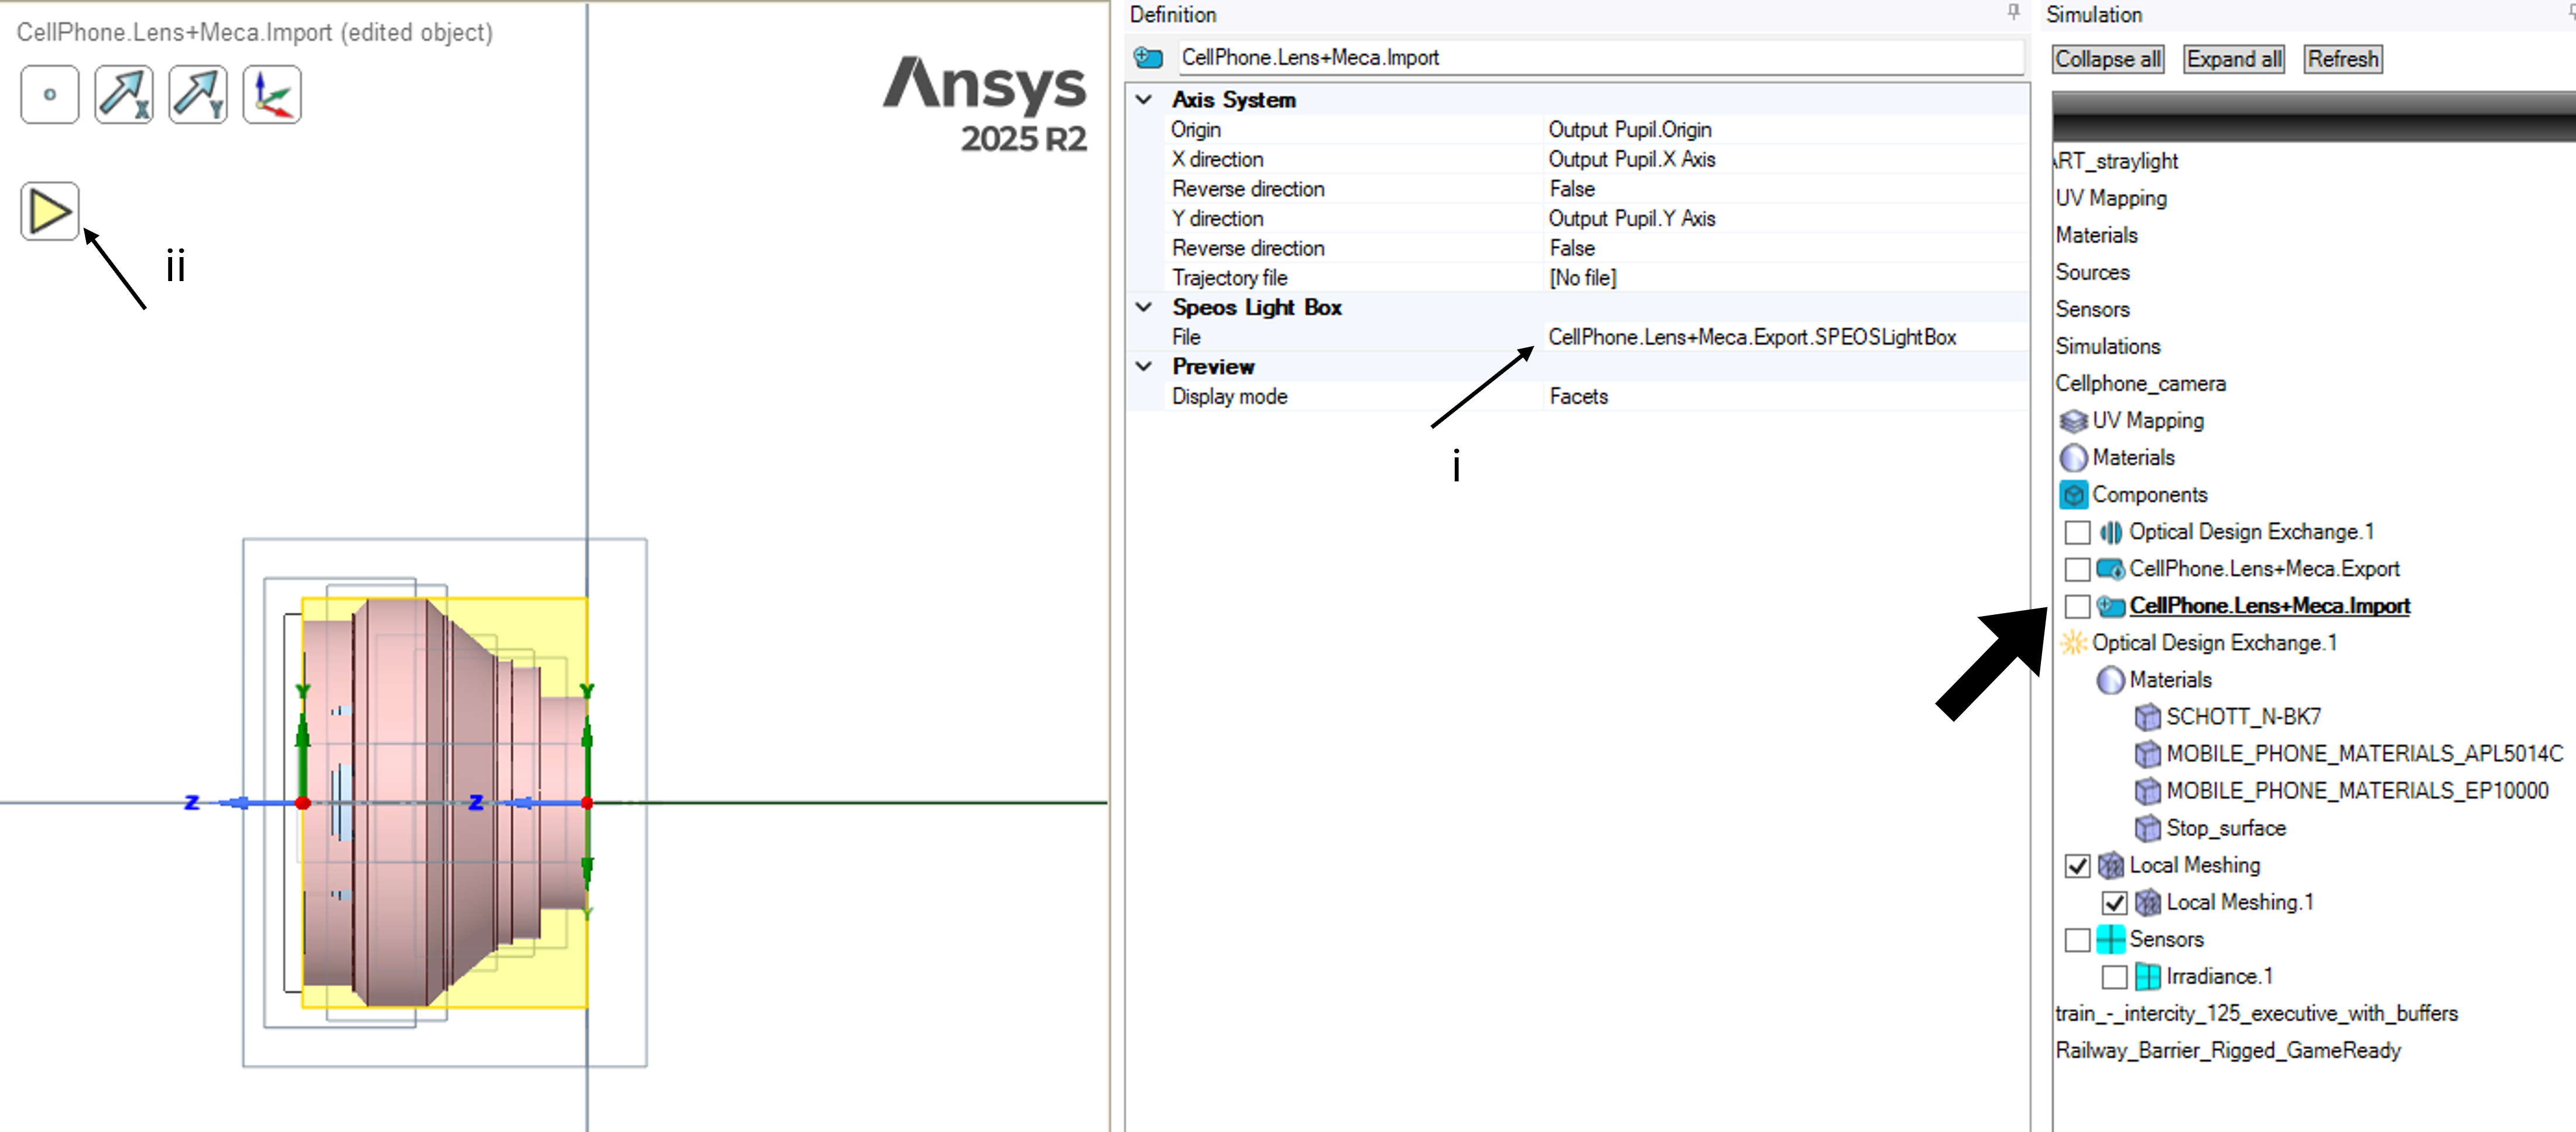The image size is (2576, 1132).
Task: Select the Irradiance.1 sensor label
Action: point(2219,976)
